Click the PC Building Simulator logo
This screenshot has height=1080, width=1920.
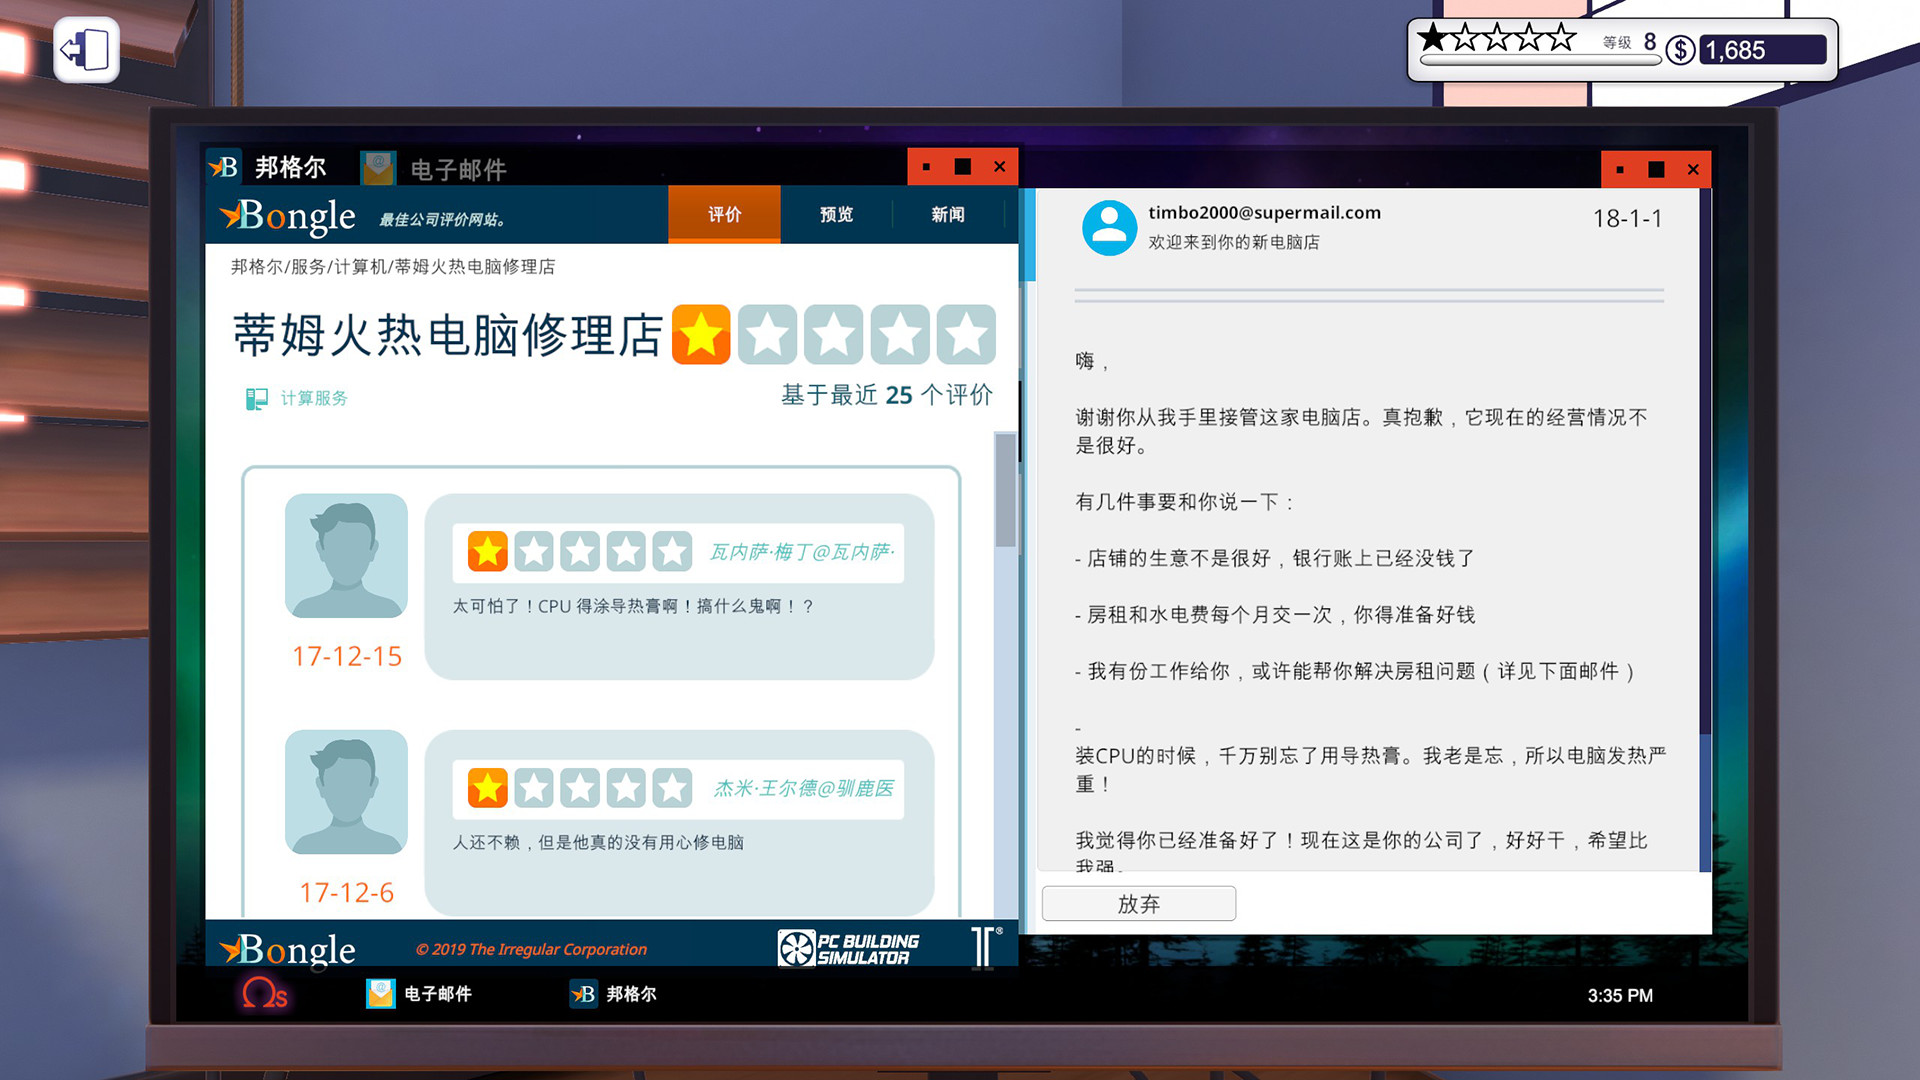point(848,948)
